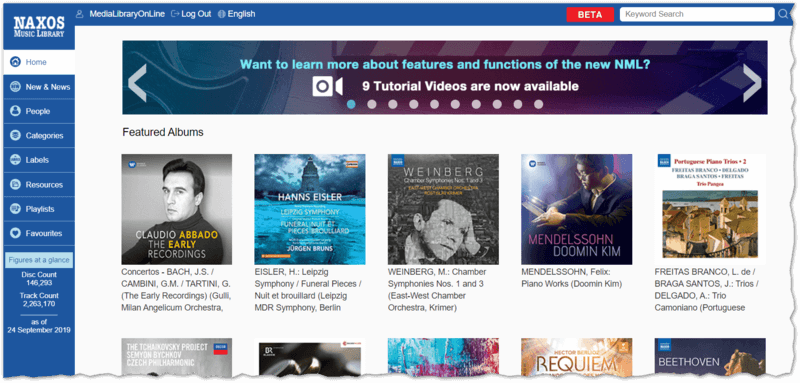
Task: Click the Log Out link
Action: pyautogui.click(x=196, y=14)
